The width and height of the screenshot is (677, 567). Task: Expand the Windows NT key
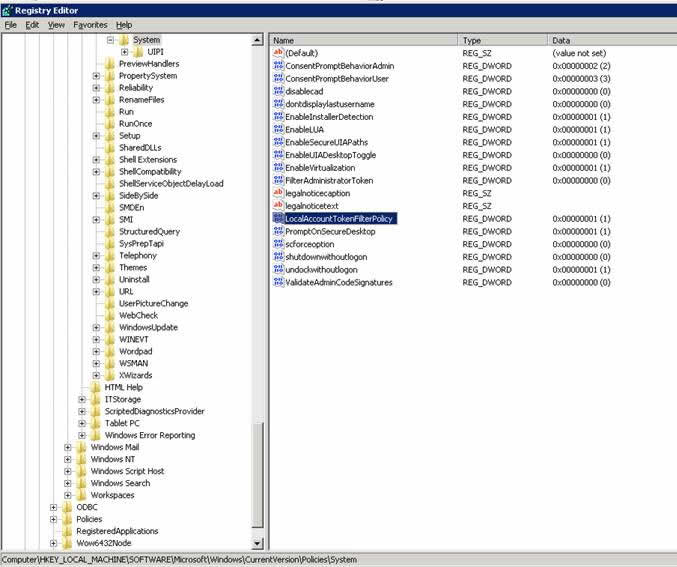click(x=69, y=459)
